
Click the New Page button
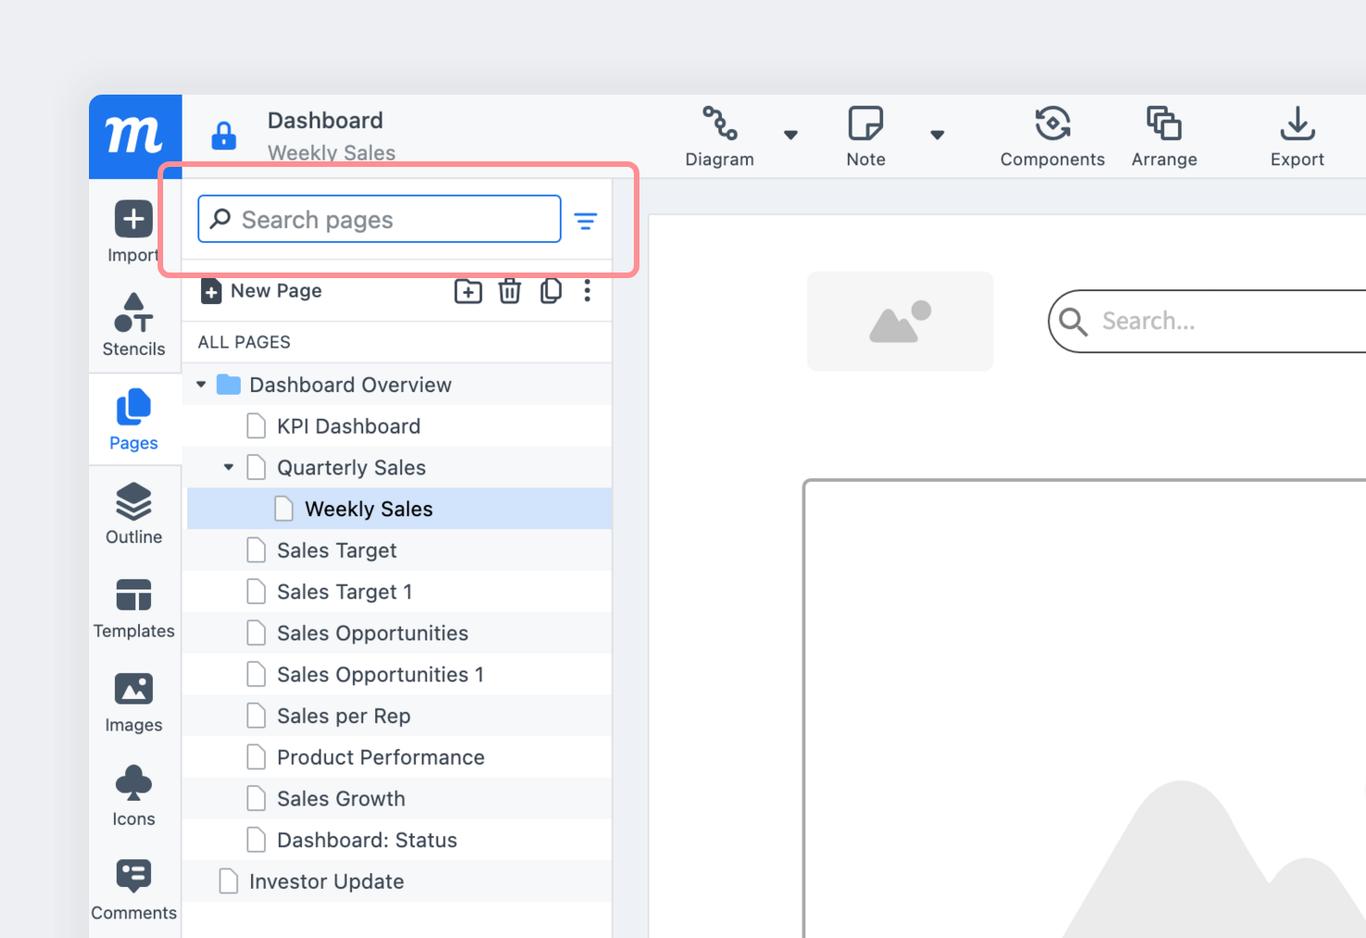pyautogui.click(x=261, y=291)
